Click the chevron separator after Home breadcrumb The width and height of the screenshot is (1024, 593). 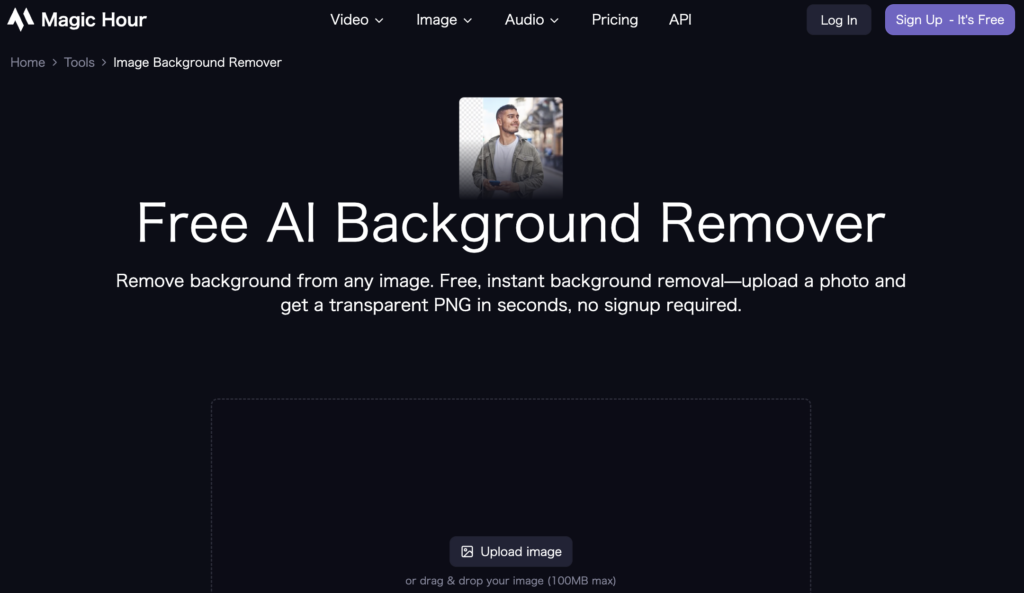(54, 63)
